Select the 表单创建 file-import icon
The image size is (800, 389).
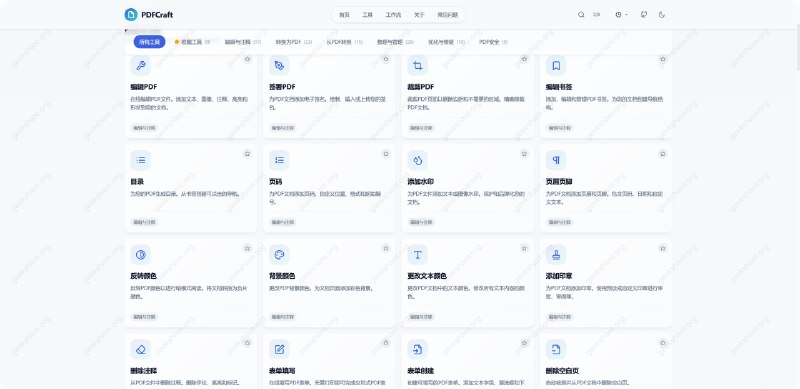click(418, 349)
